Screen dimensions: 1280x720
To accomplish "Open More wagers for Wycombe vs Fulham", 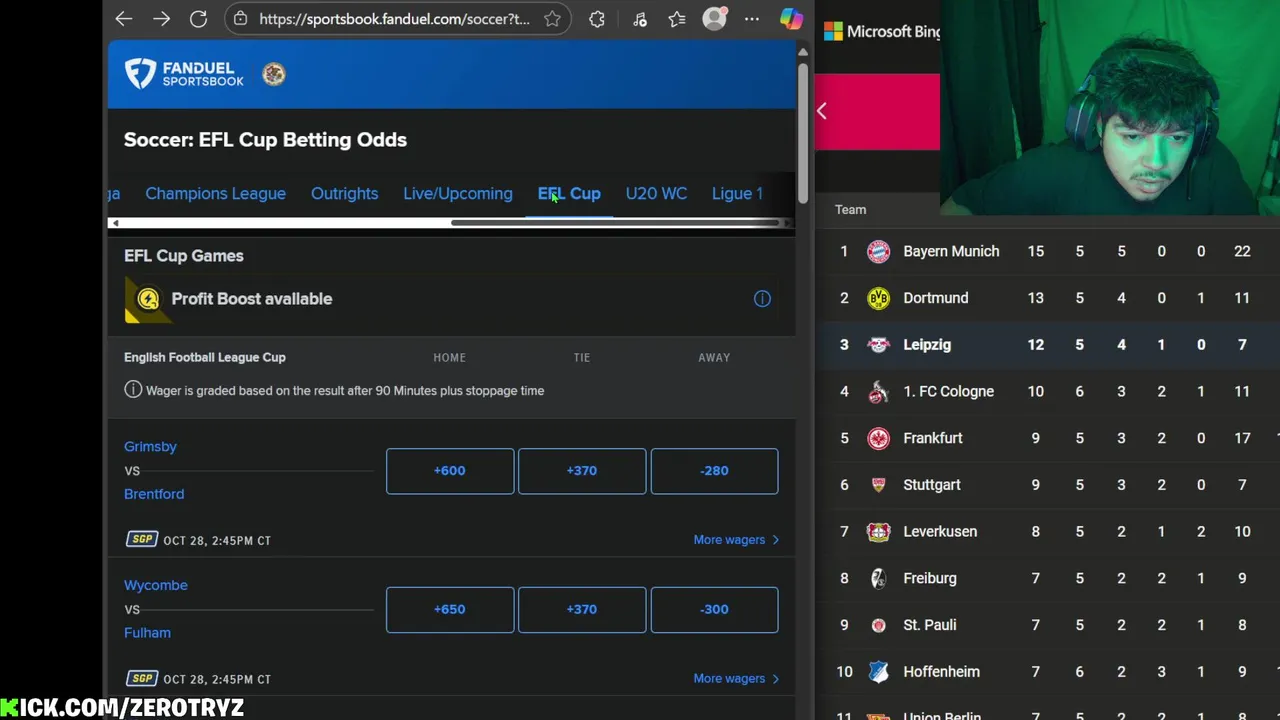I will 736,678.
